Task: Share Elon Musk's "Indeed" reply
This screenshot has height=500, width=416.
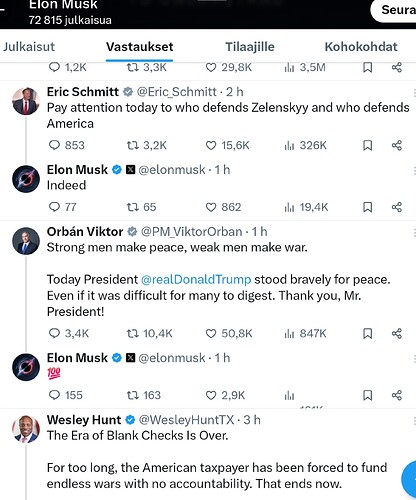Action: click(x=397, y=207)
